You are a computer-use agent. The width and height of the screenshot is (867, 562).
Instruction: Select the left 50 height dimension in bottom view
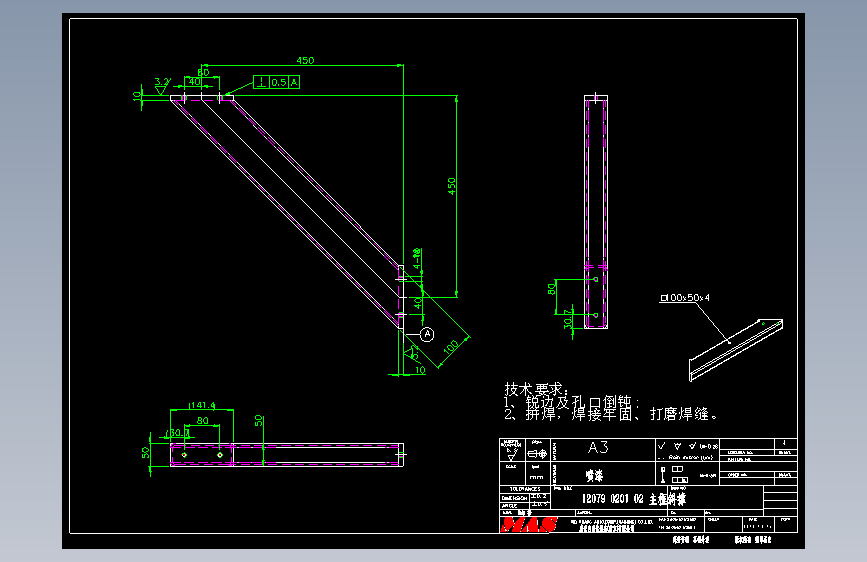tap(145, 453)
